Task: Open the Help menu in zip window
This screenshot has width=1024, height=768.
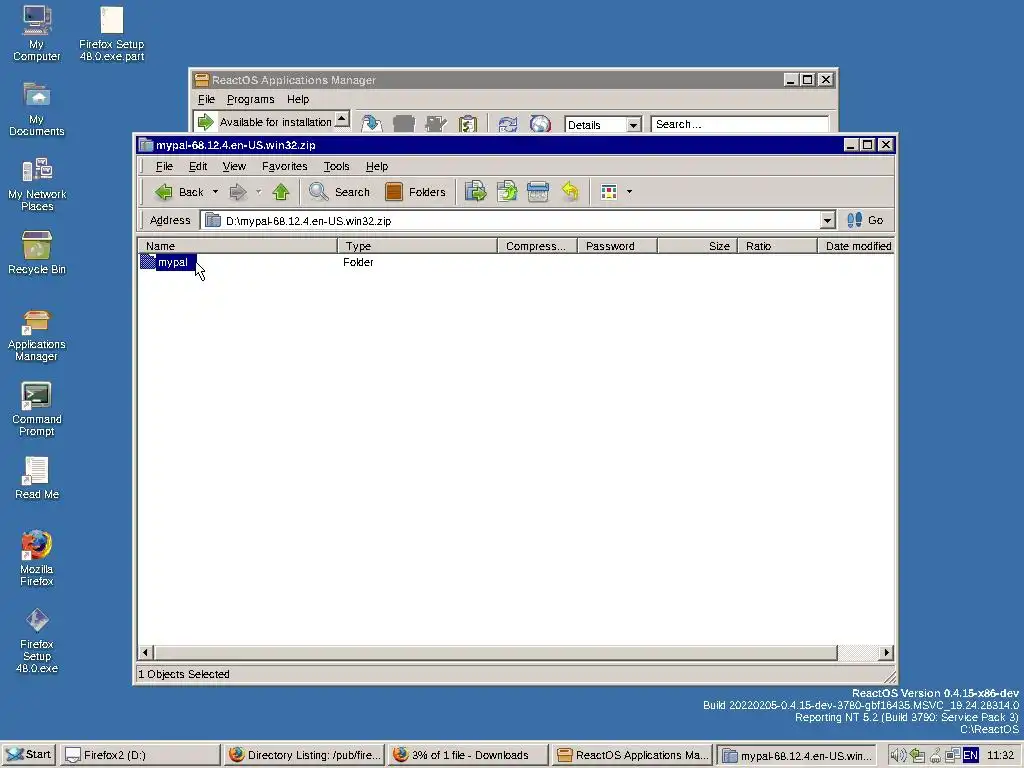Action: (377, 167)
